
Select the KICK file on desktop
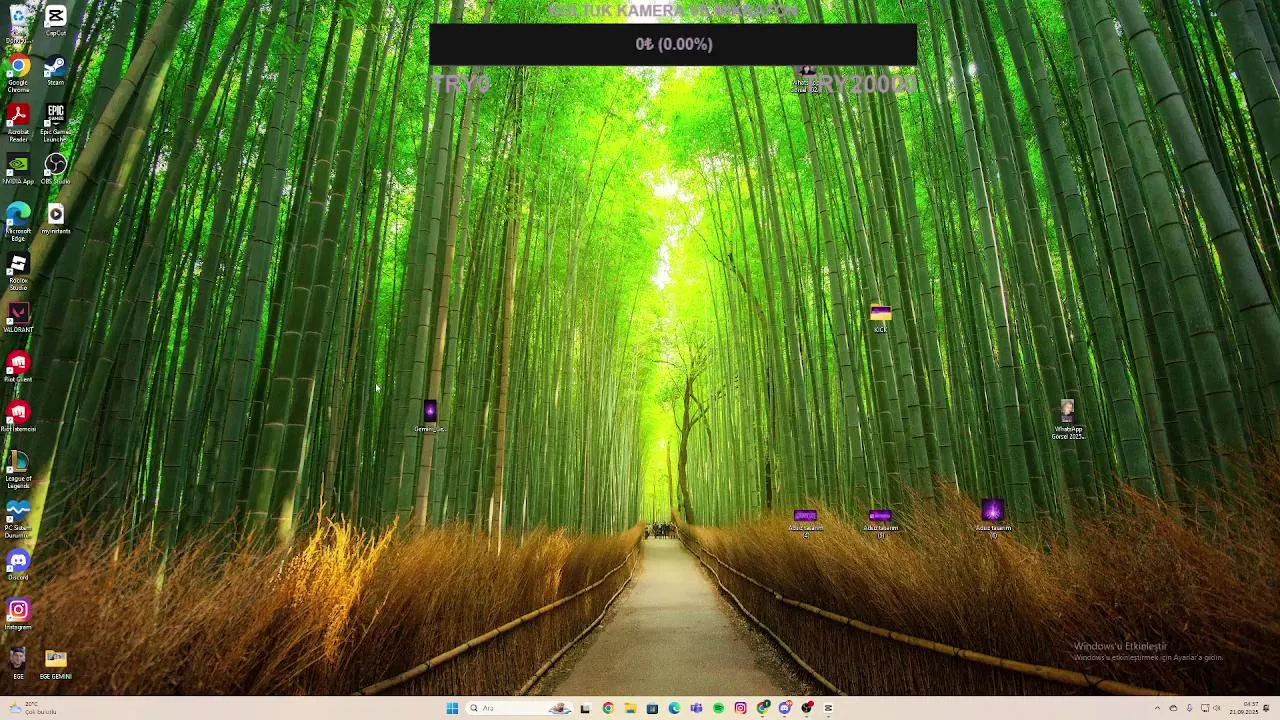tap(880, 319)
